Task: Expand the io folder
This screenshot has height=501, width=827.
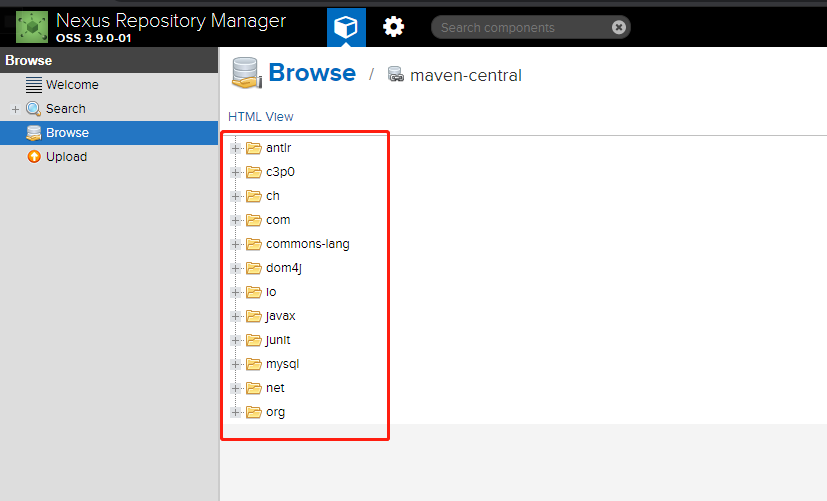Action: (236, 292)
